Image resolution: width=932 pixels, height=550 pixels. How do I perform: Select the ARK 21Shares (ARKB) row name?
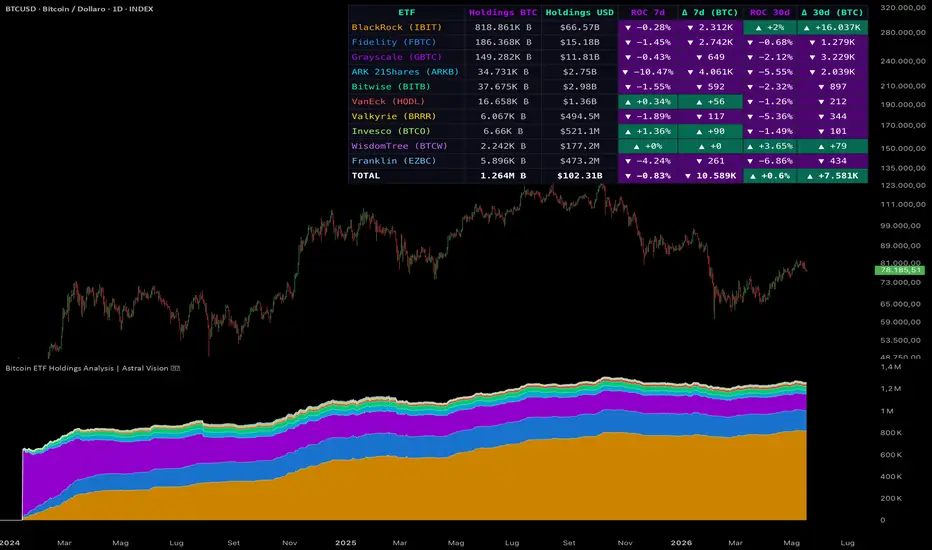405,72
